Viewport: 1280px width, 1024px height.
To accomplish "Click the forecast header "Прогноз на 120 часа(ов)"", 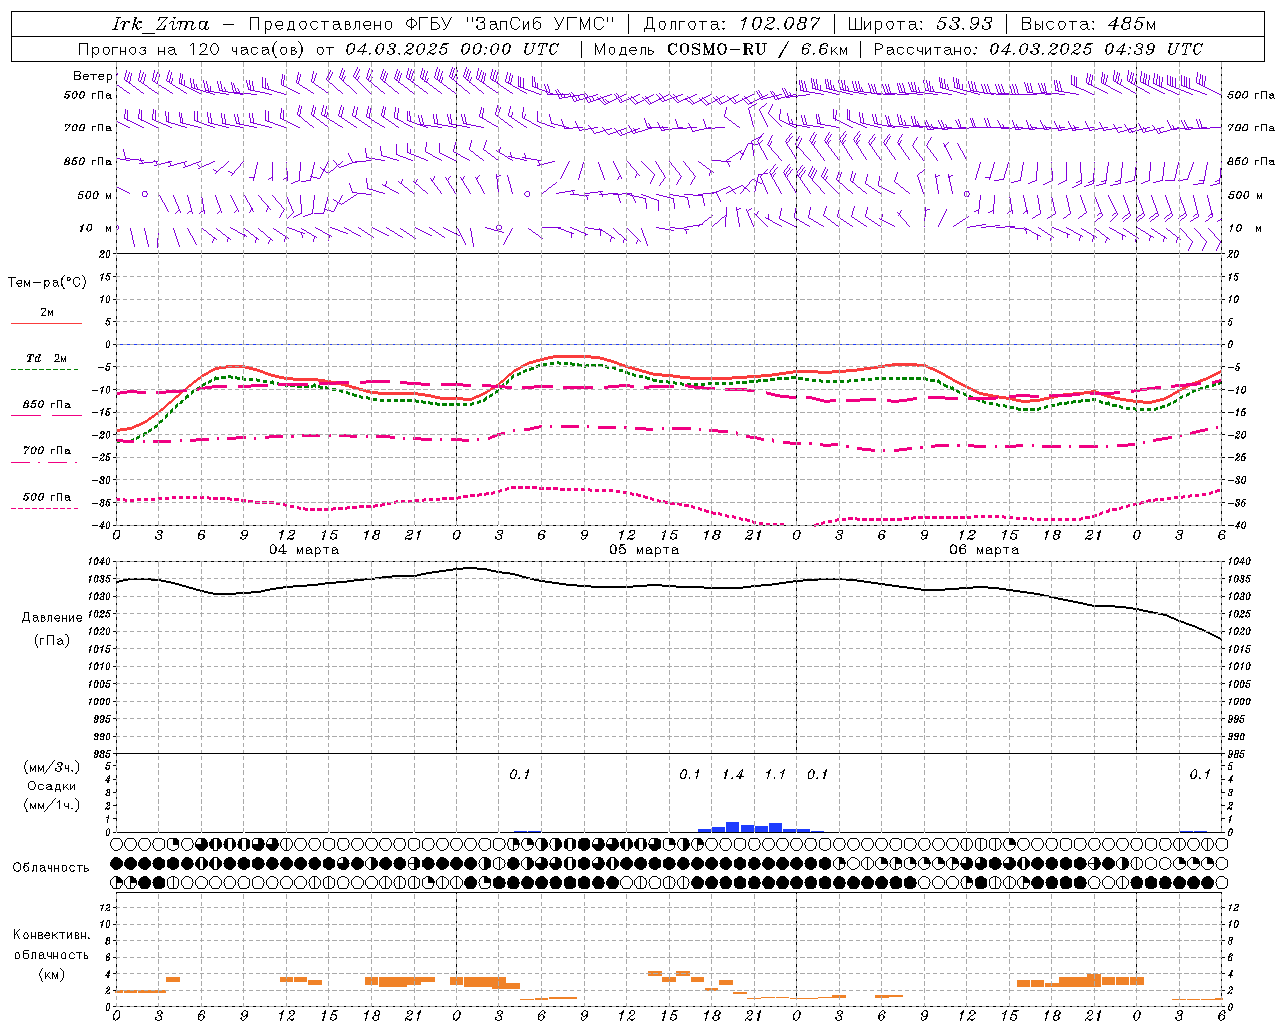I will pos(192,49).
